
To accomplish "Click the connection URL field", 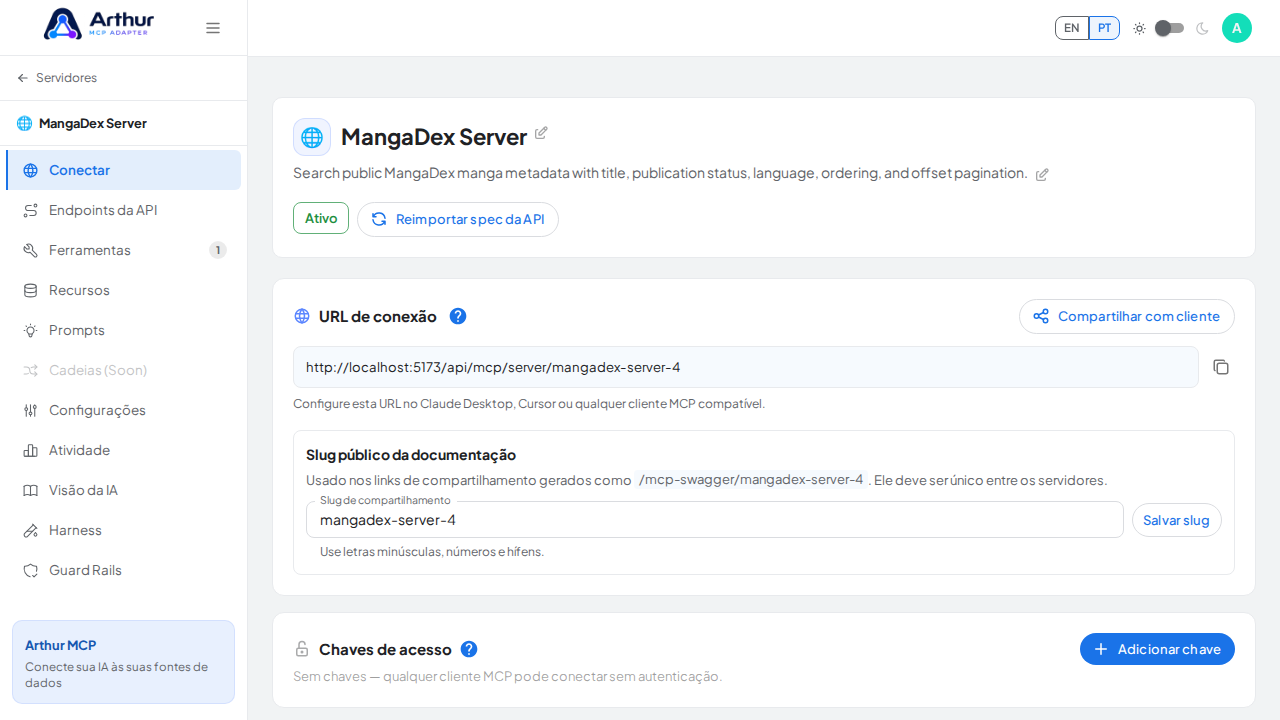I will tap(745, 367).
